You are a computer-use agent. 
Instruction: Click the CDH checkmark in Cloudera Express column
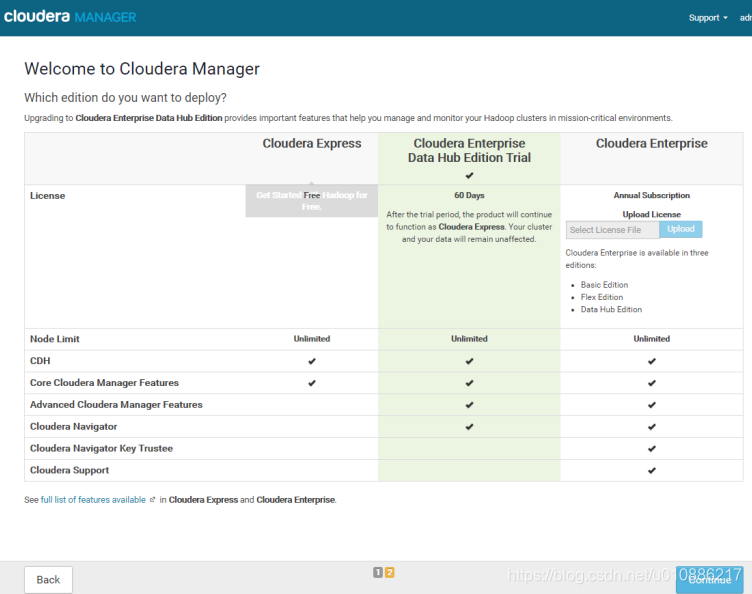[x=312, y=361]
